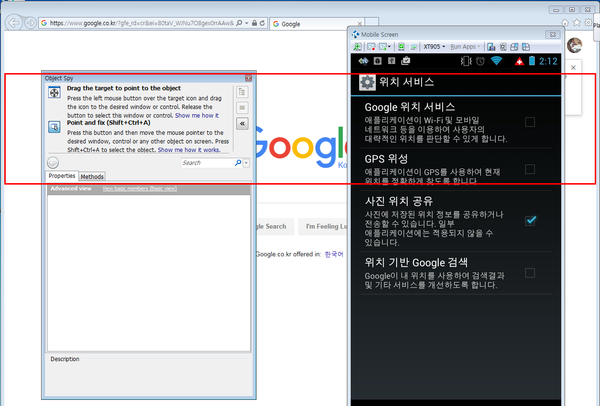Tap the battery icon in phone status bar

(x=532, y=61)
